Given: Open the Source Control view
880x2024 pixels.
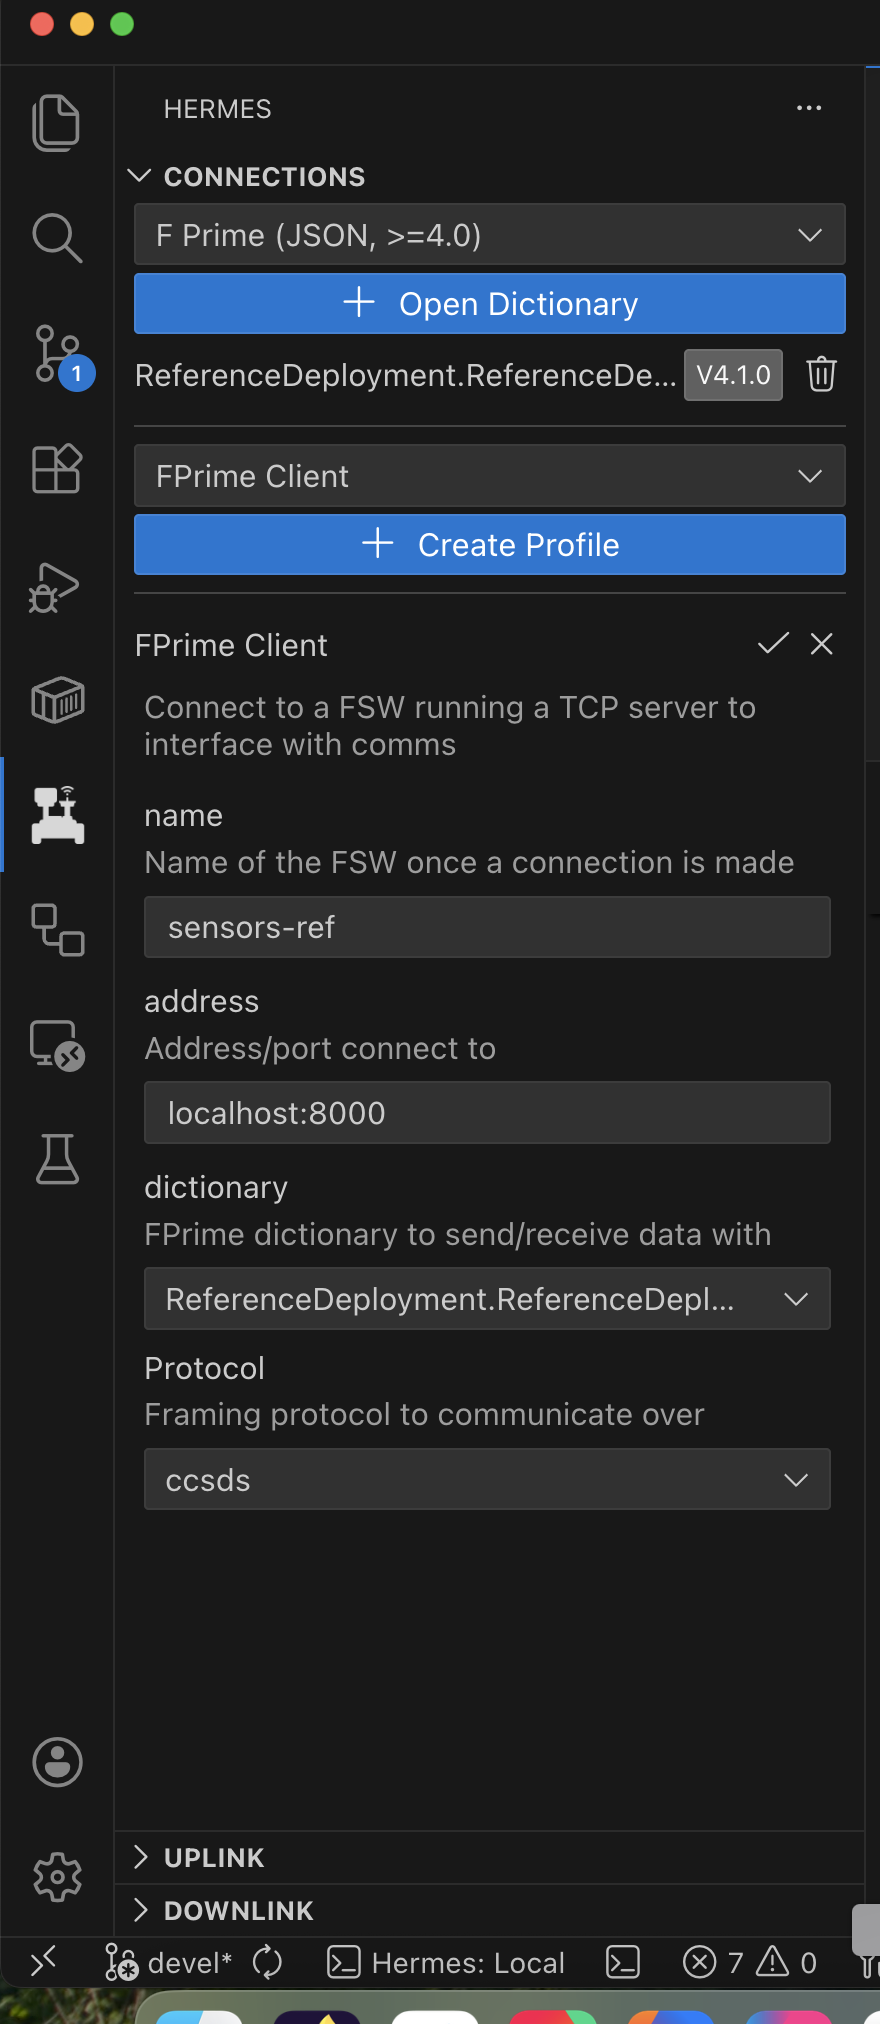Looking at the screenshot, I should pos(56,354).
